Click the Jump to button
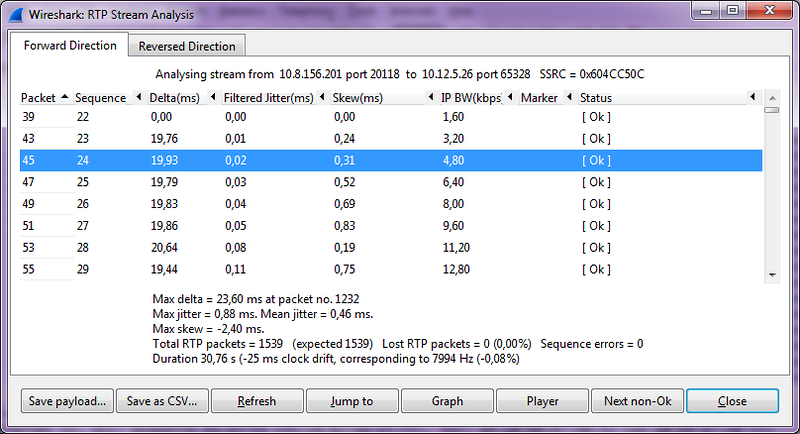Screen dimensions: 800x434 pyautogui.click(x=352, y=401)
